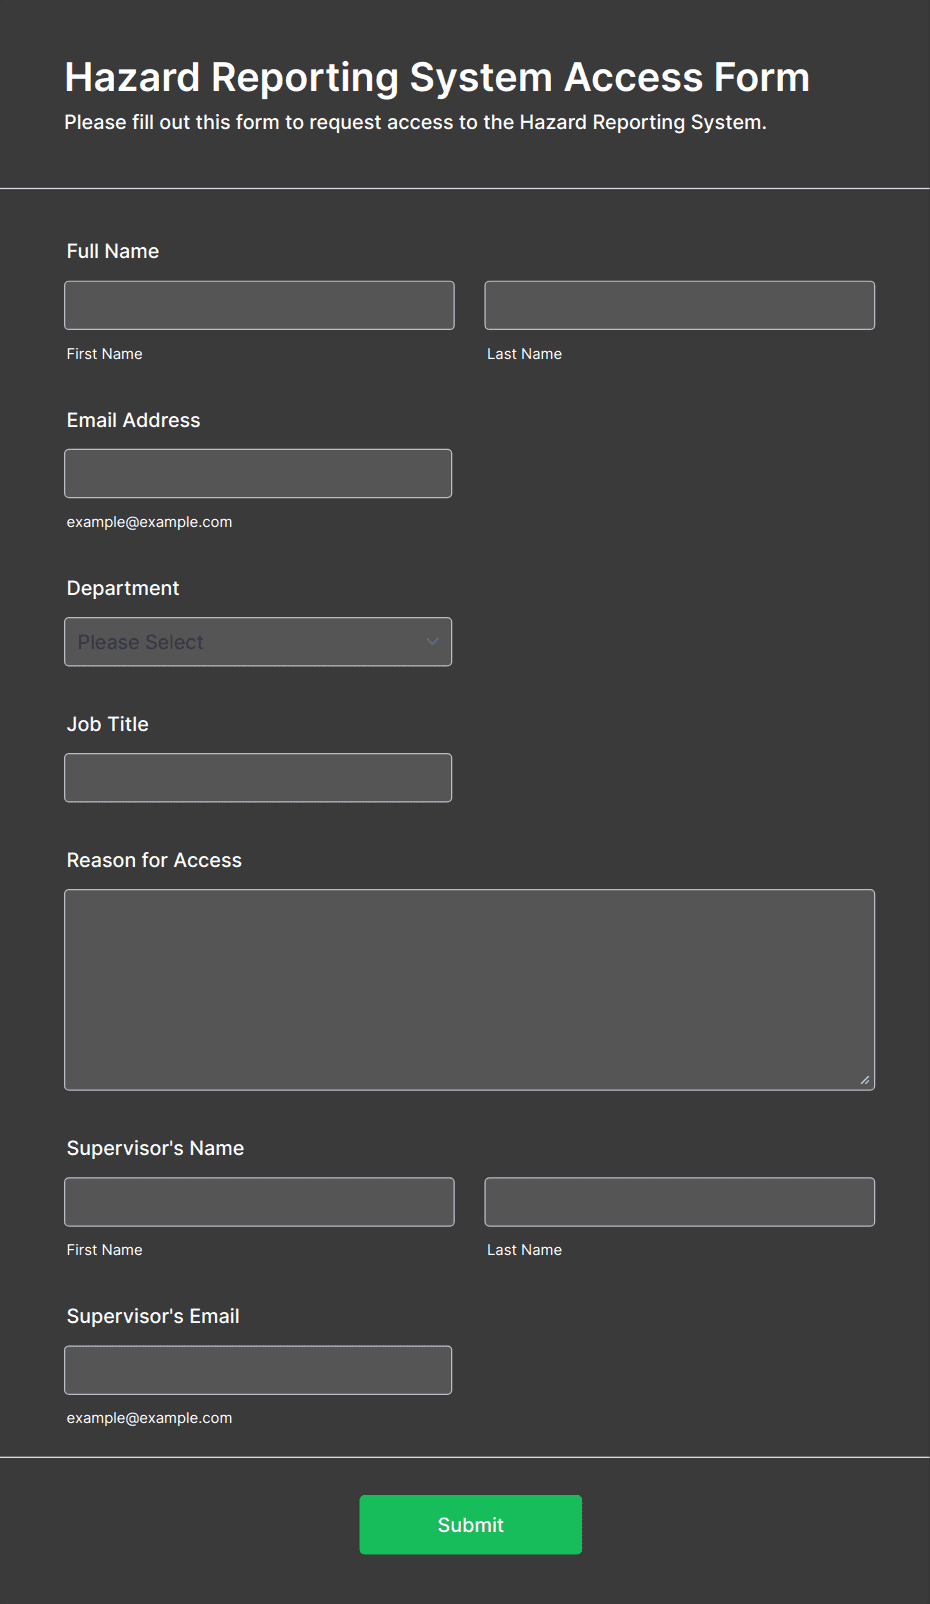Click the resize handle of the Reason textarea

click(x=864, y=1079)
